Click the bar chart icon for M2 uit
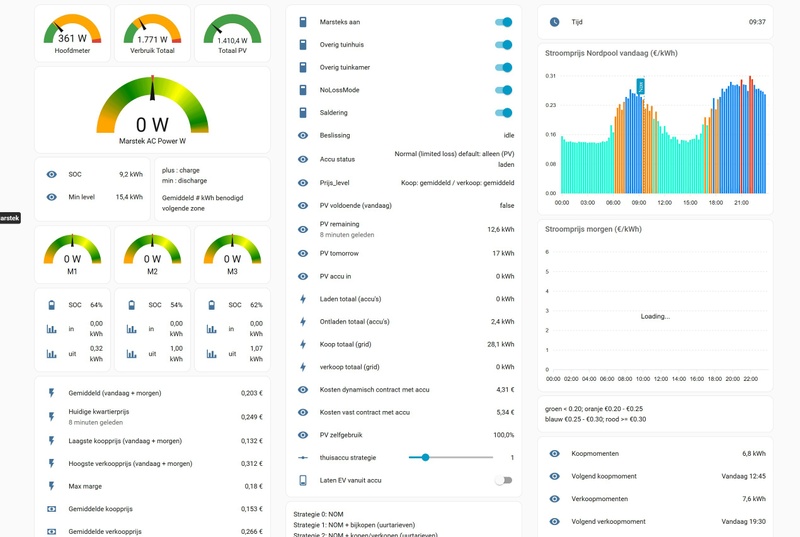This screenshot has width=800, height=537. coord(132,353)
